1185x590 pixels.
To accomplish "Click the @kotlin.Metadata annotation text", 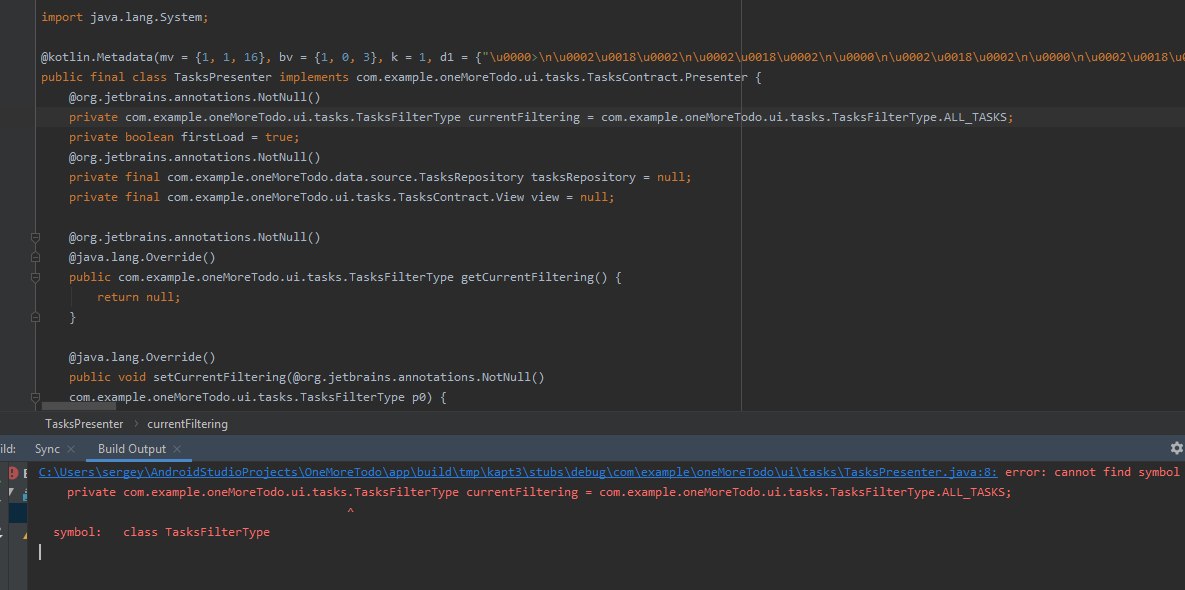I will tap(98, 57).
